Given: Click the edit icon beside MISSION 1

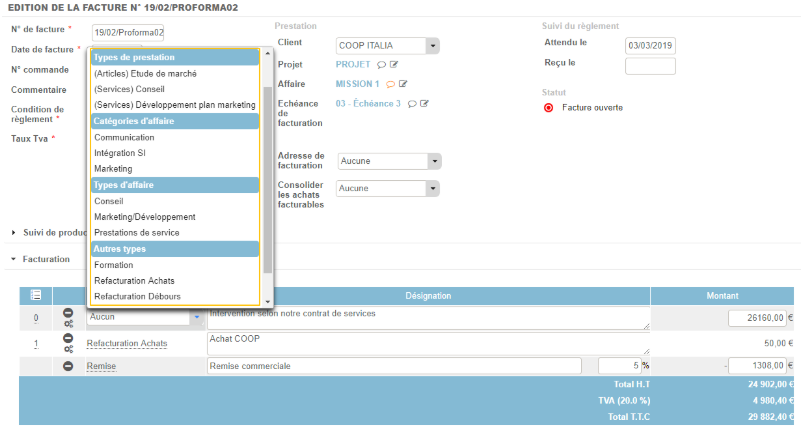Looking at the screenshot, I should 403,84.
